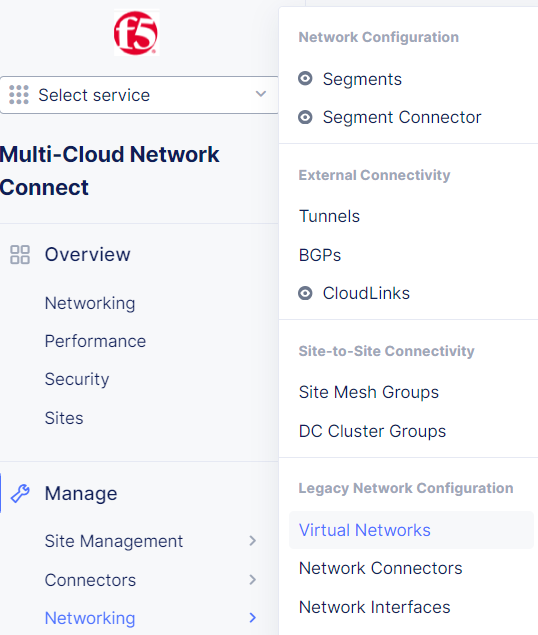Open DC Cluster Groups
This screenshot has height=635, width=538.
(372, 431)
